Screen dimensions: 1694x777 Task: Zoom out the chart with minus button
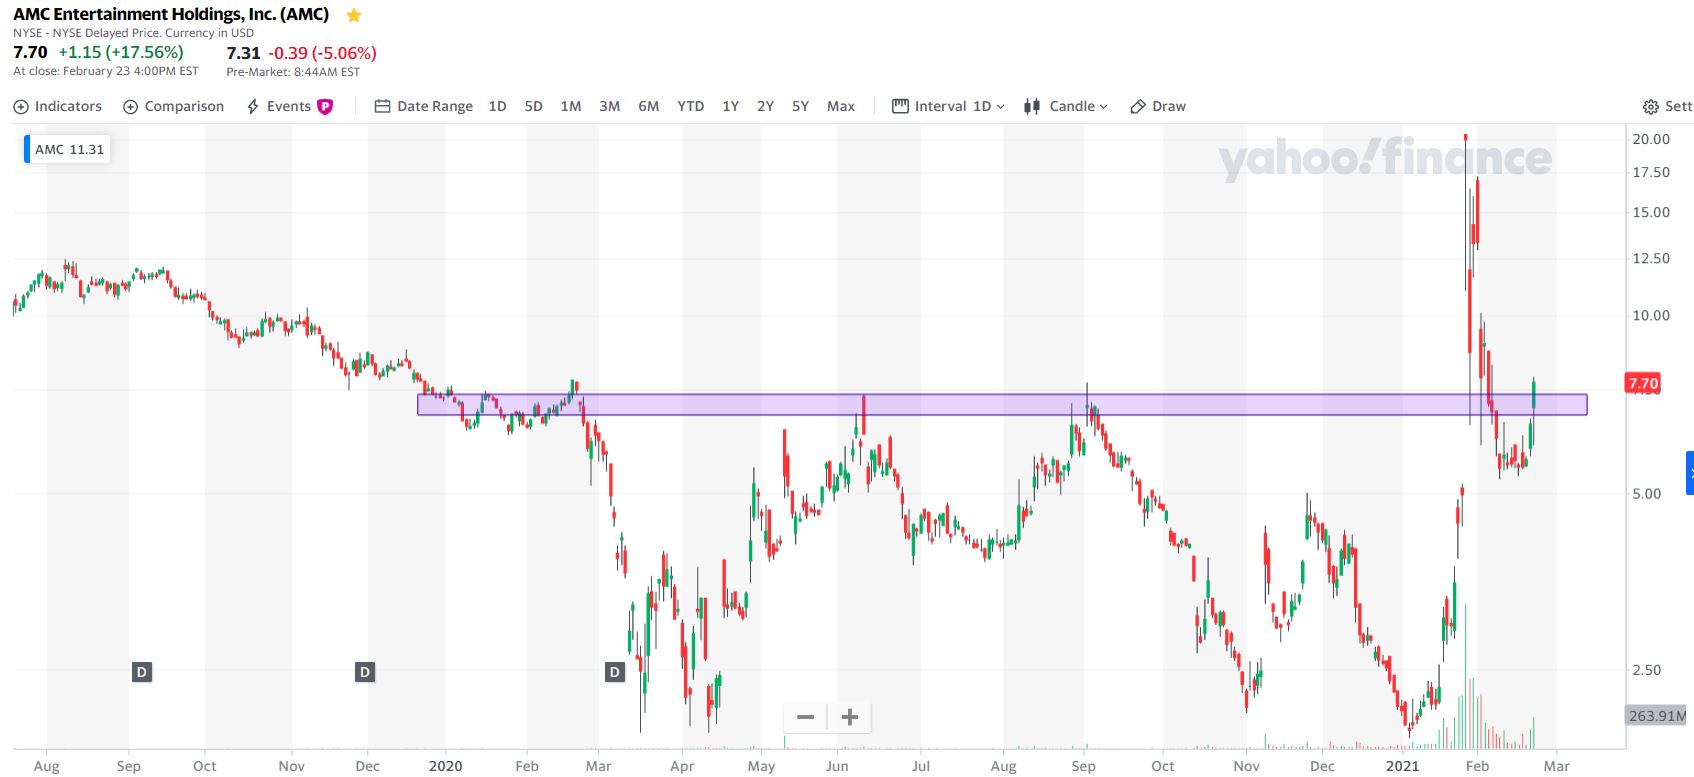(805, 717)
